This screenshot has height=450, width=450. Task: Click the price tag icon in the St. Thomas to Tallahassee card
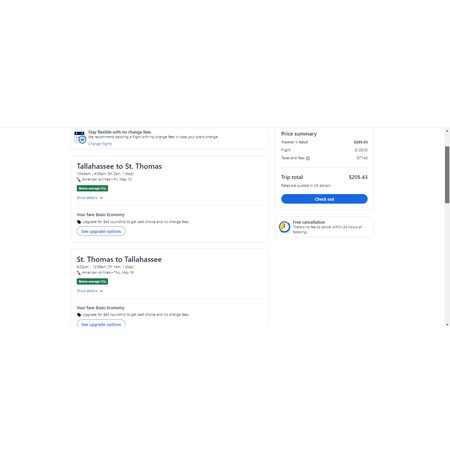(x=79, y=315)
